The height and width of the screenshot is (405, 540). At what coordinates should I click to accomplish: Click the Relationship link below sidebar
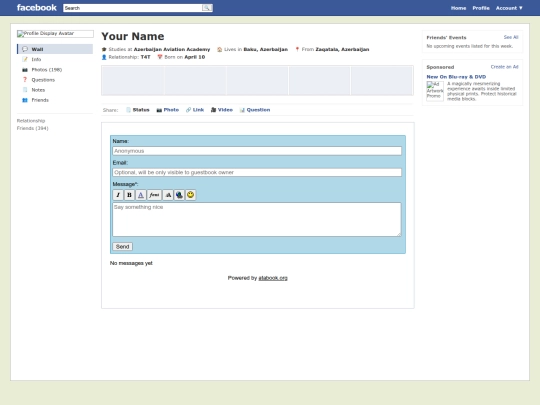click(31, 121)
